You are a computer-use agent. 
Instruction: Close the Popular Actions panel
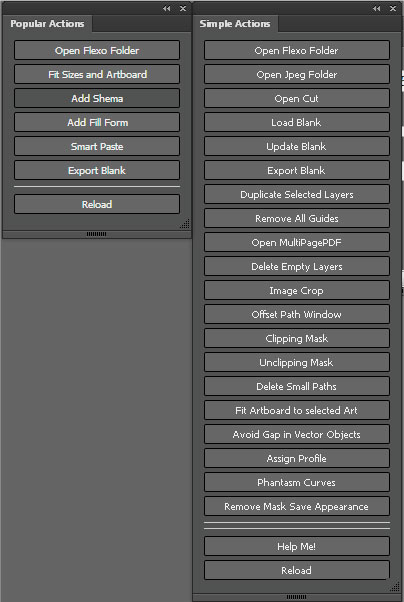183,8
